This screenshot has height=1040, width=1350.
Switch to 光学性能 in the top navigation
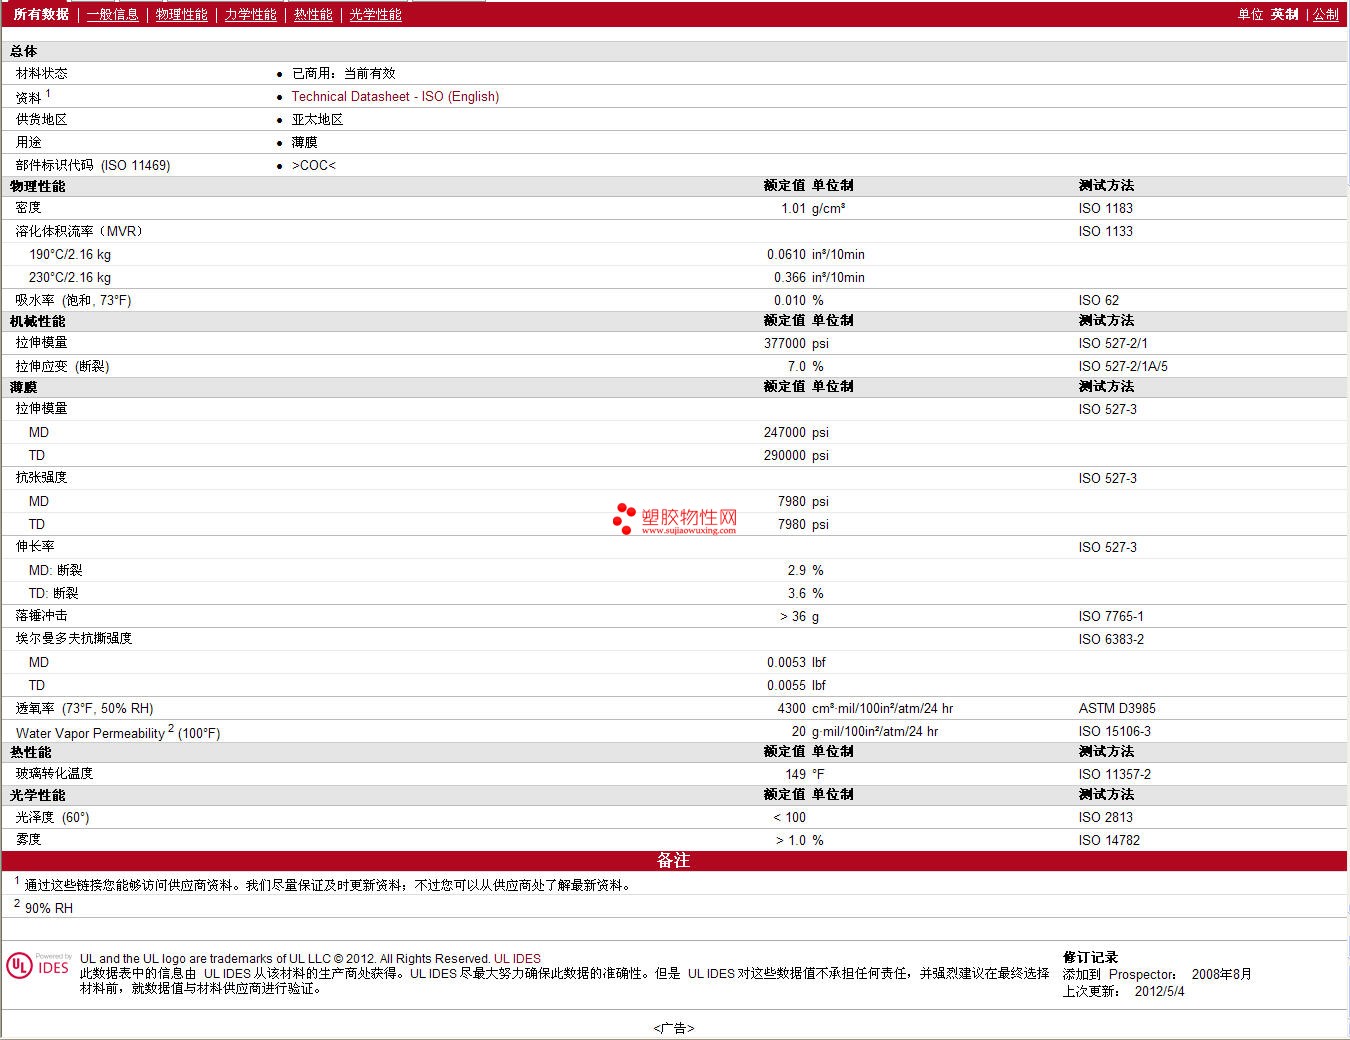click(x=375, y=14)
